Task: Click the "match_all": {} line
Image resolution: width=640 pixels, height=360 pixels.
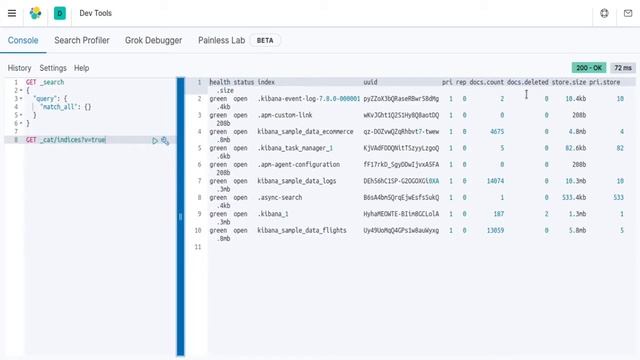Action: (x=66, y=107)
